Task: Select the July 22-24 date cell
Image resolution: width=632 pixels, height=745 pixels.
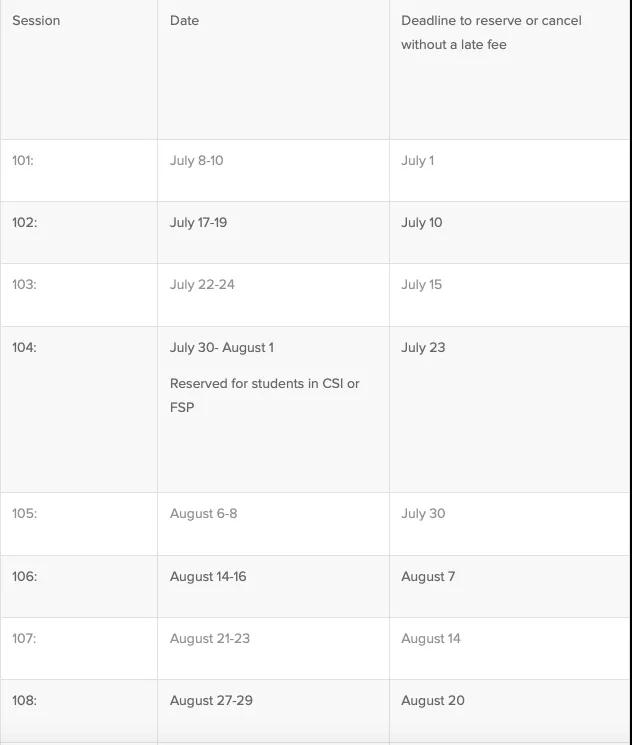Action: [202, 285]
